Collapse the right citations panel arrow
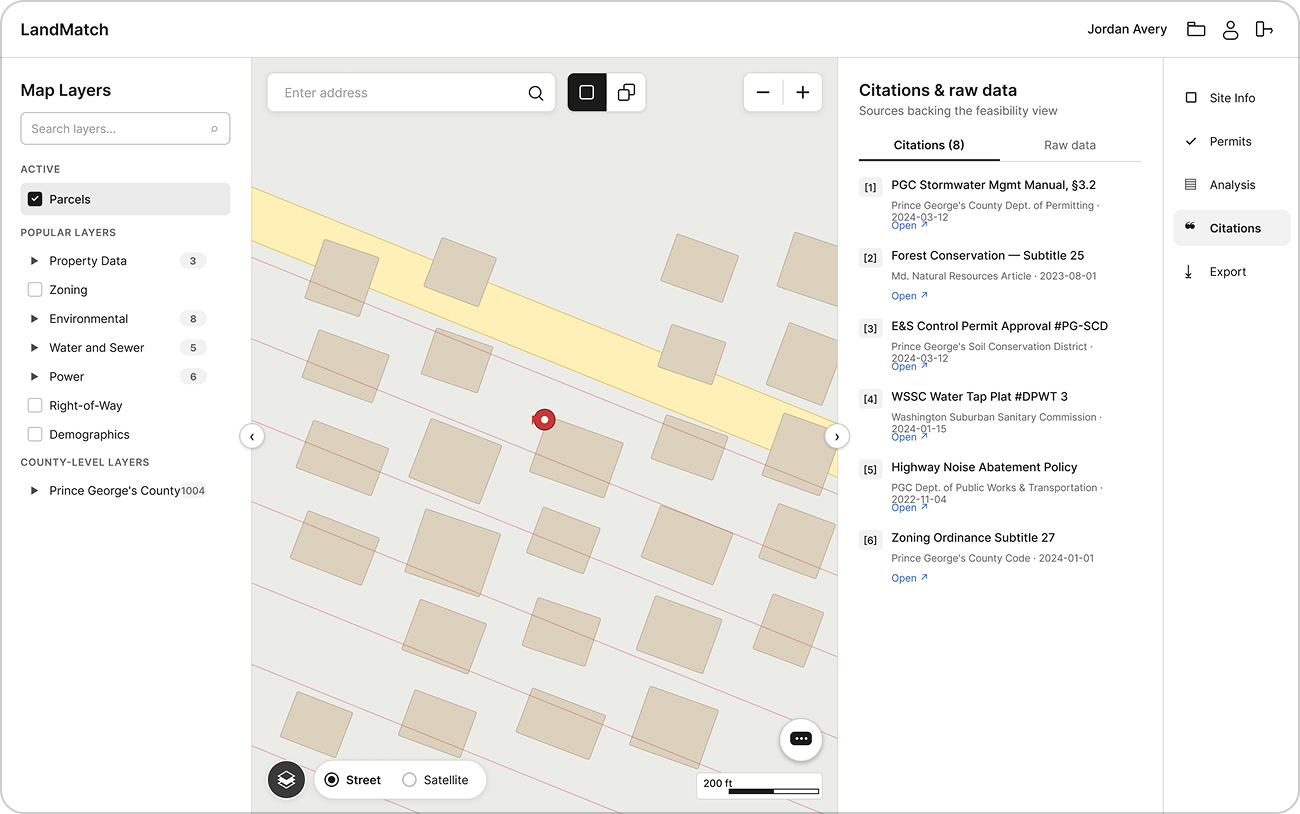This screenshot has width=1300, height=814. 837,436
